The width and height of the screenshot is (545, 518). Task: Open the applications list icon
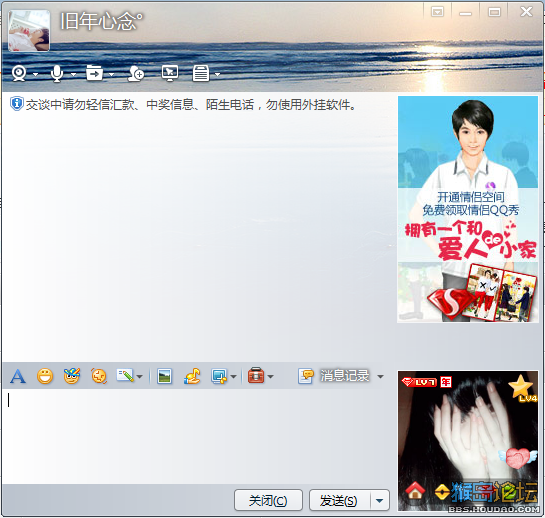201,73
